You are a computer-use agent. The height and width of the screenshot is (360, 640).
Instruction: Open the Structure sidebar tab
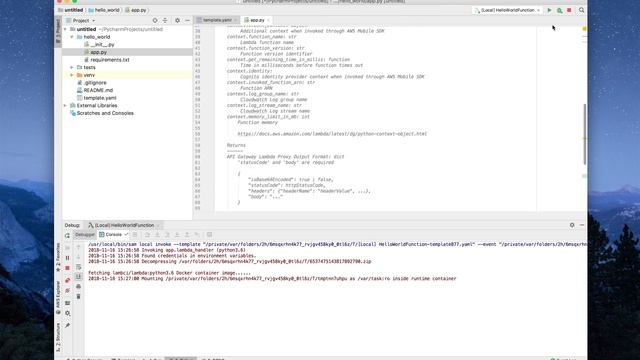point(58,337)
